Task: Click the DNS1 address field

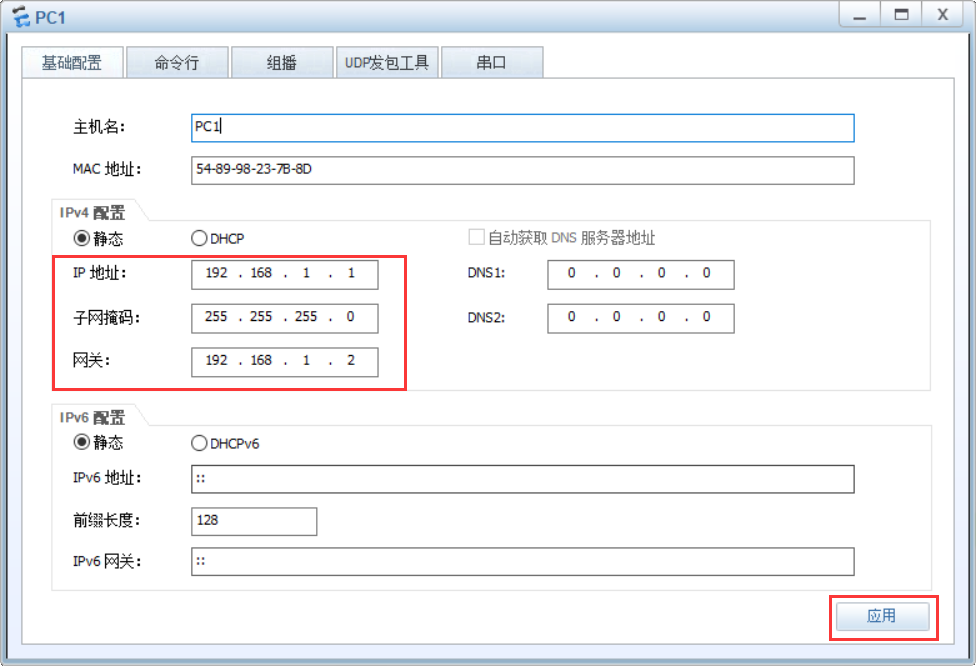Action: 640,274
